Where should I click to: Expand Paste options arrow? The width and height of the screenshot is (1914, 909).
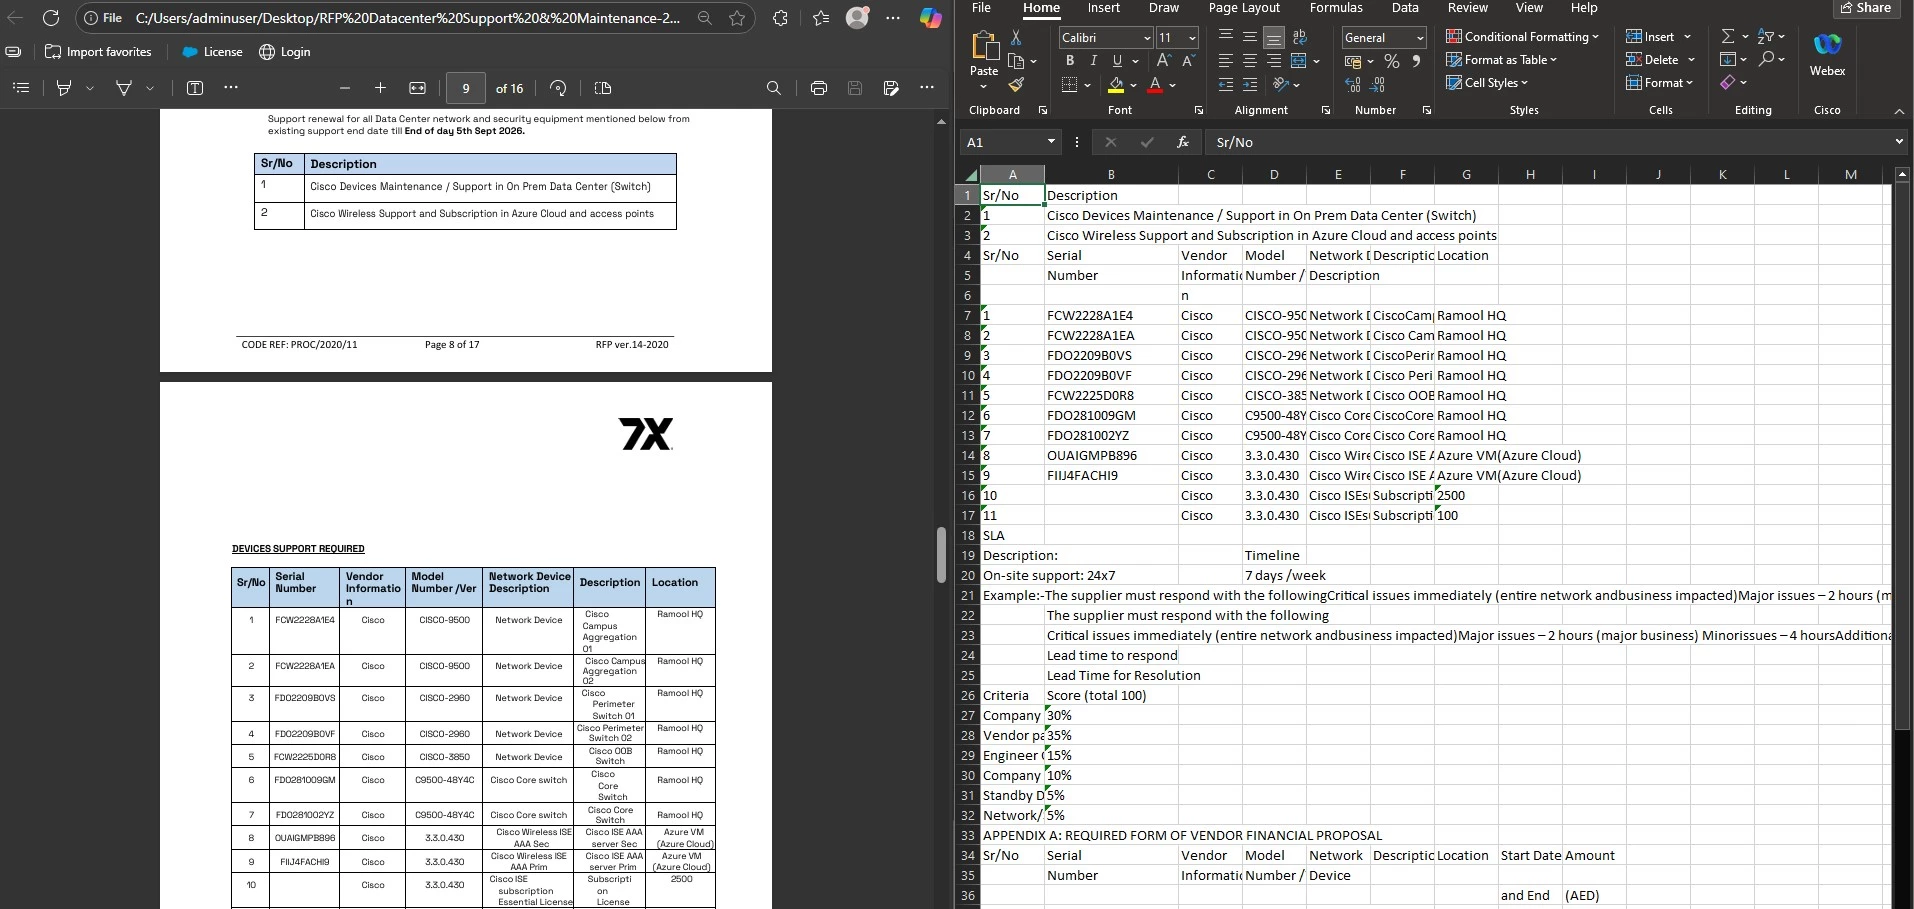pyautogui.click(x=984, y=86)
